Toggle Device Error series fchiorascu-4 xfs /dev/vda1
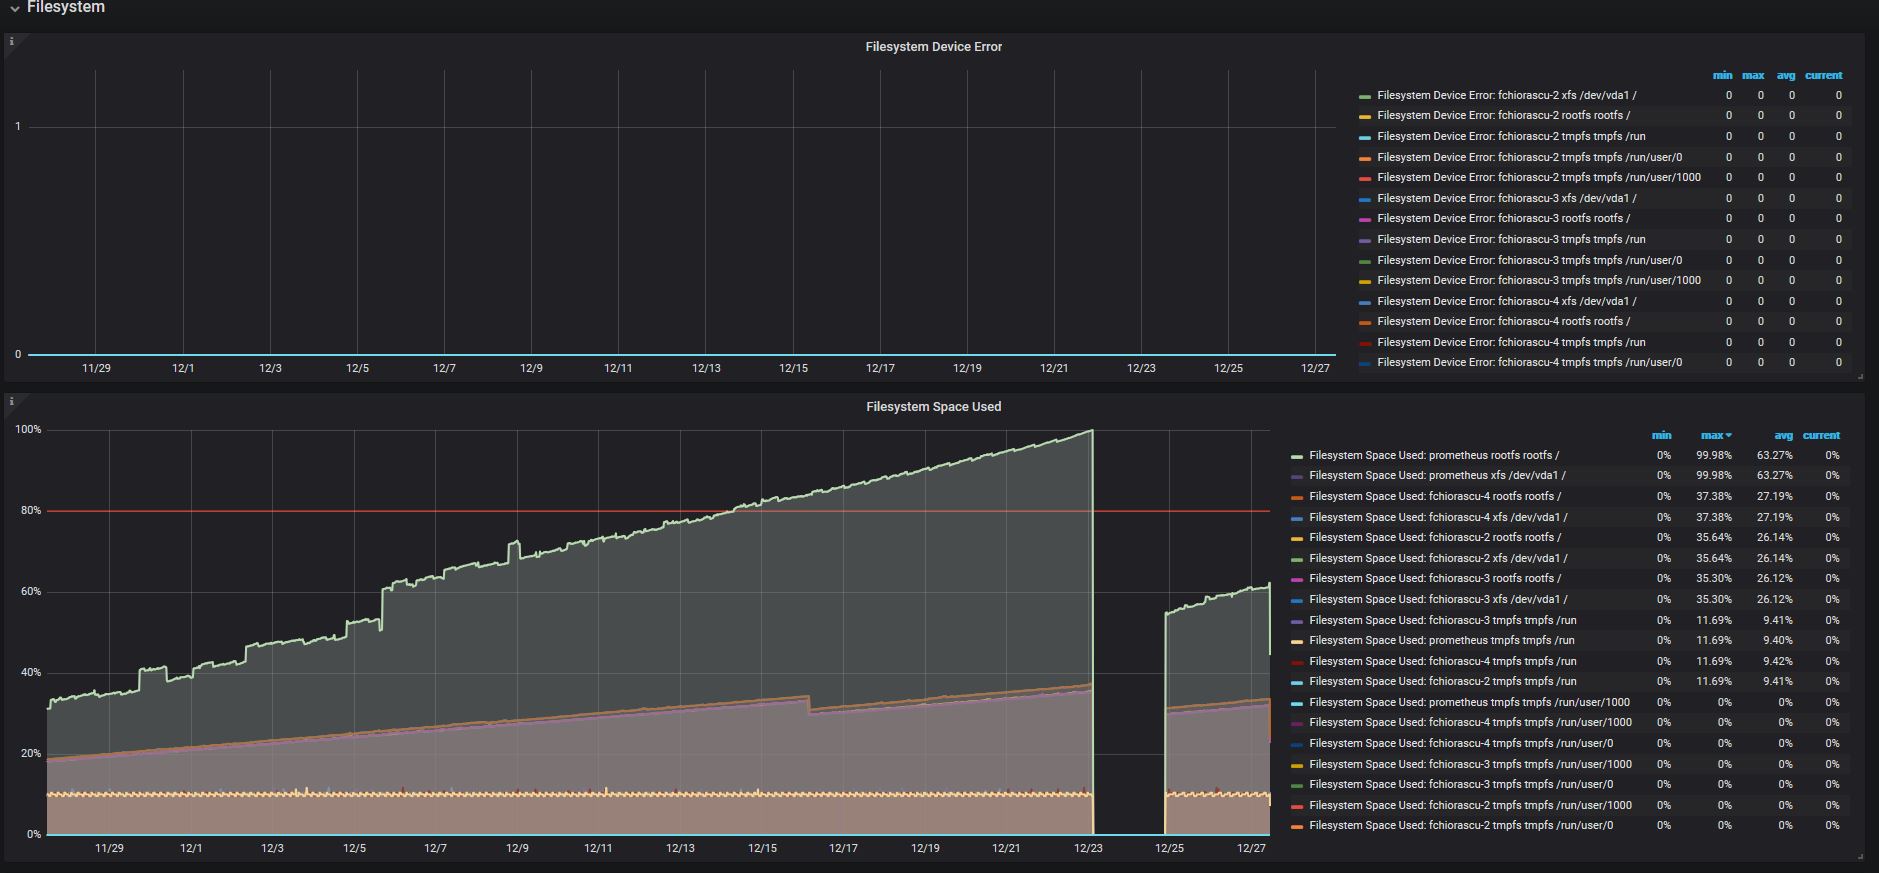 click(x=1507, y=301)
